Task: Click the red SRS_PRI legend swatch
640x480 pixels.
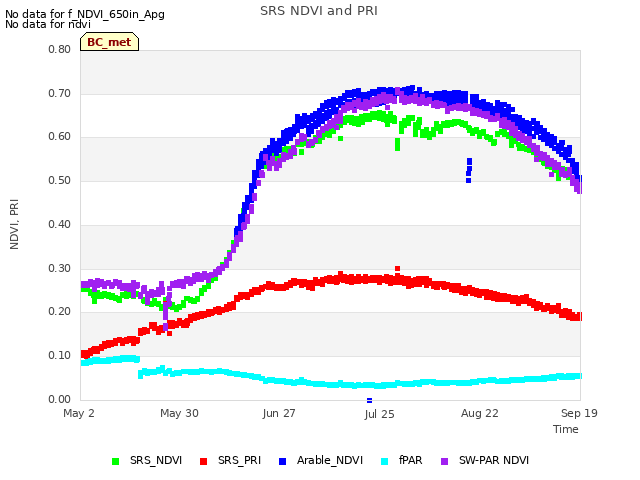Action: tap(203, 462)
